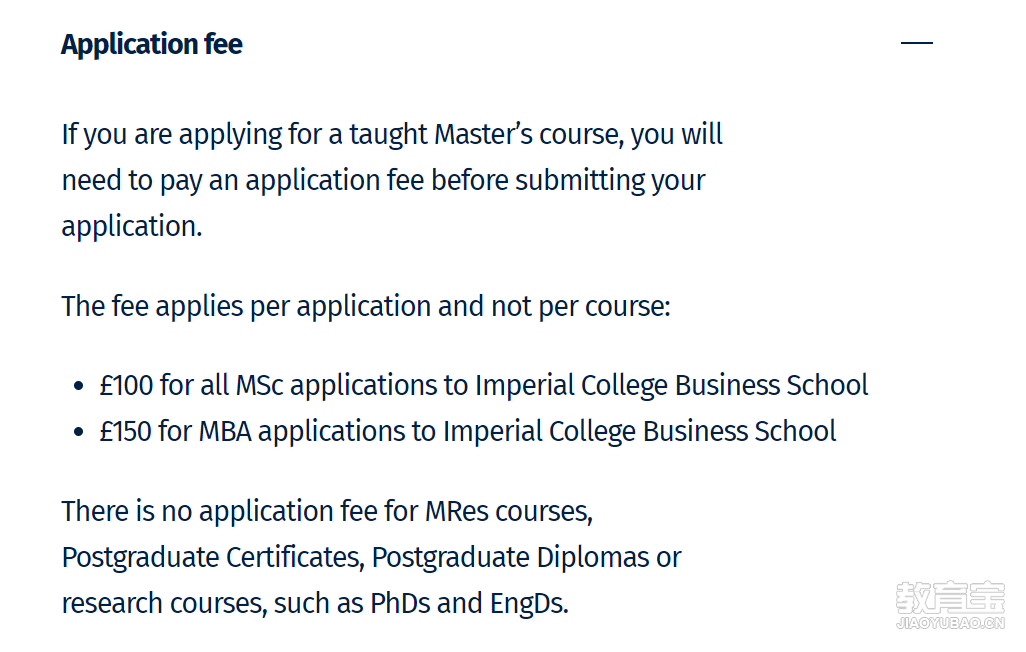The image size is (1026, 652).
Task: Click the £100 amount in first bullet
Action: tap(126, 385)
